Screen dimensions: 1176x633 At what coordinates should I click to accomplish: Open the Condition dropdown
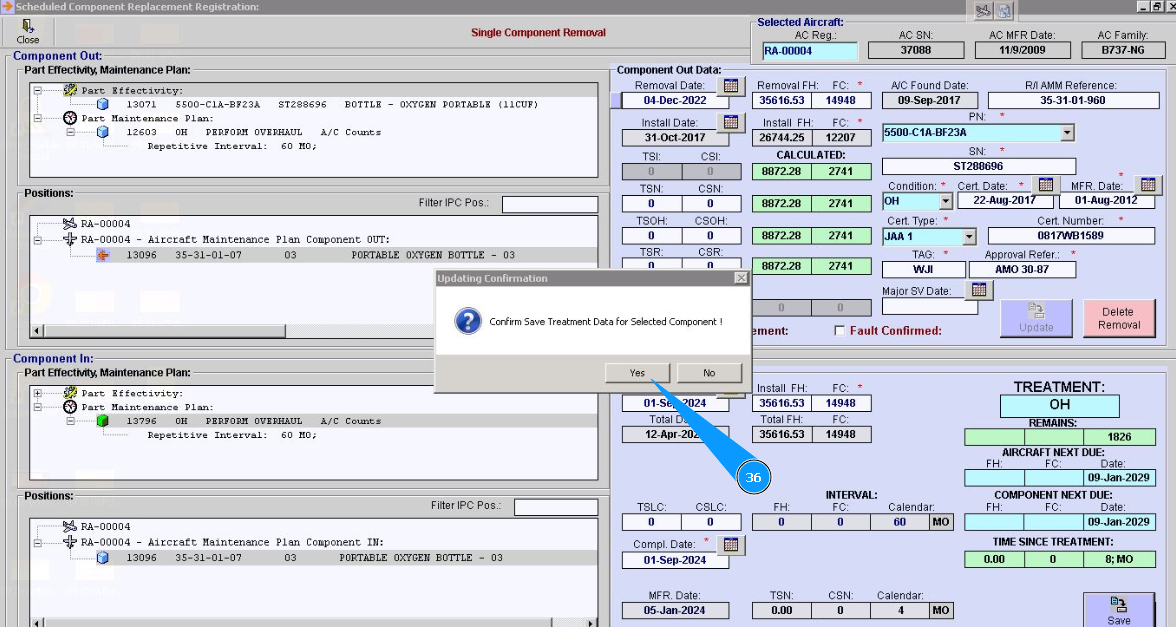point(945,201)
